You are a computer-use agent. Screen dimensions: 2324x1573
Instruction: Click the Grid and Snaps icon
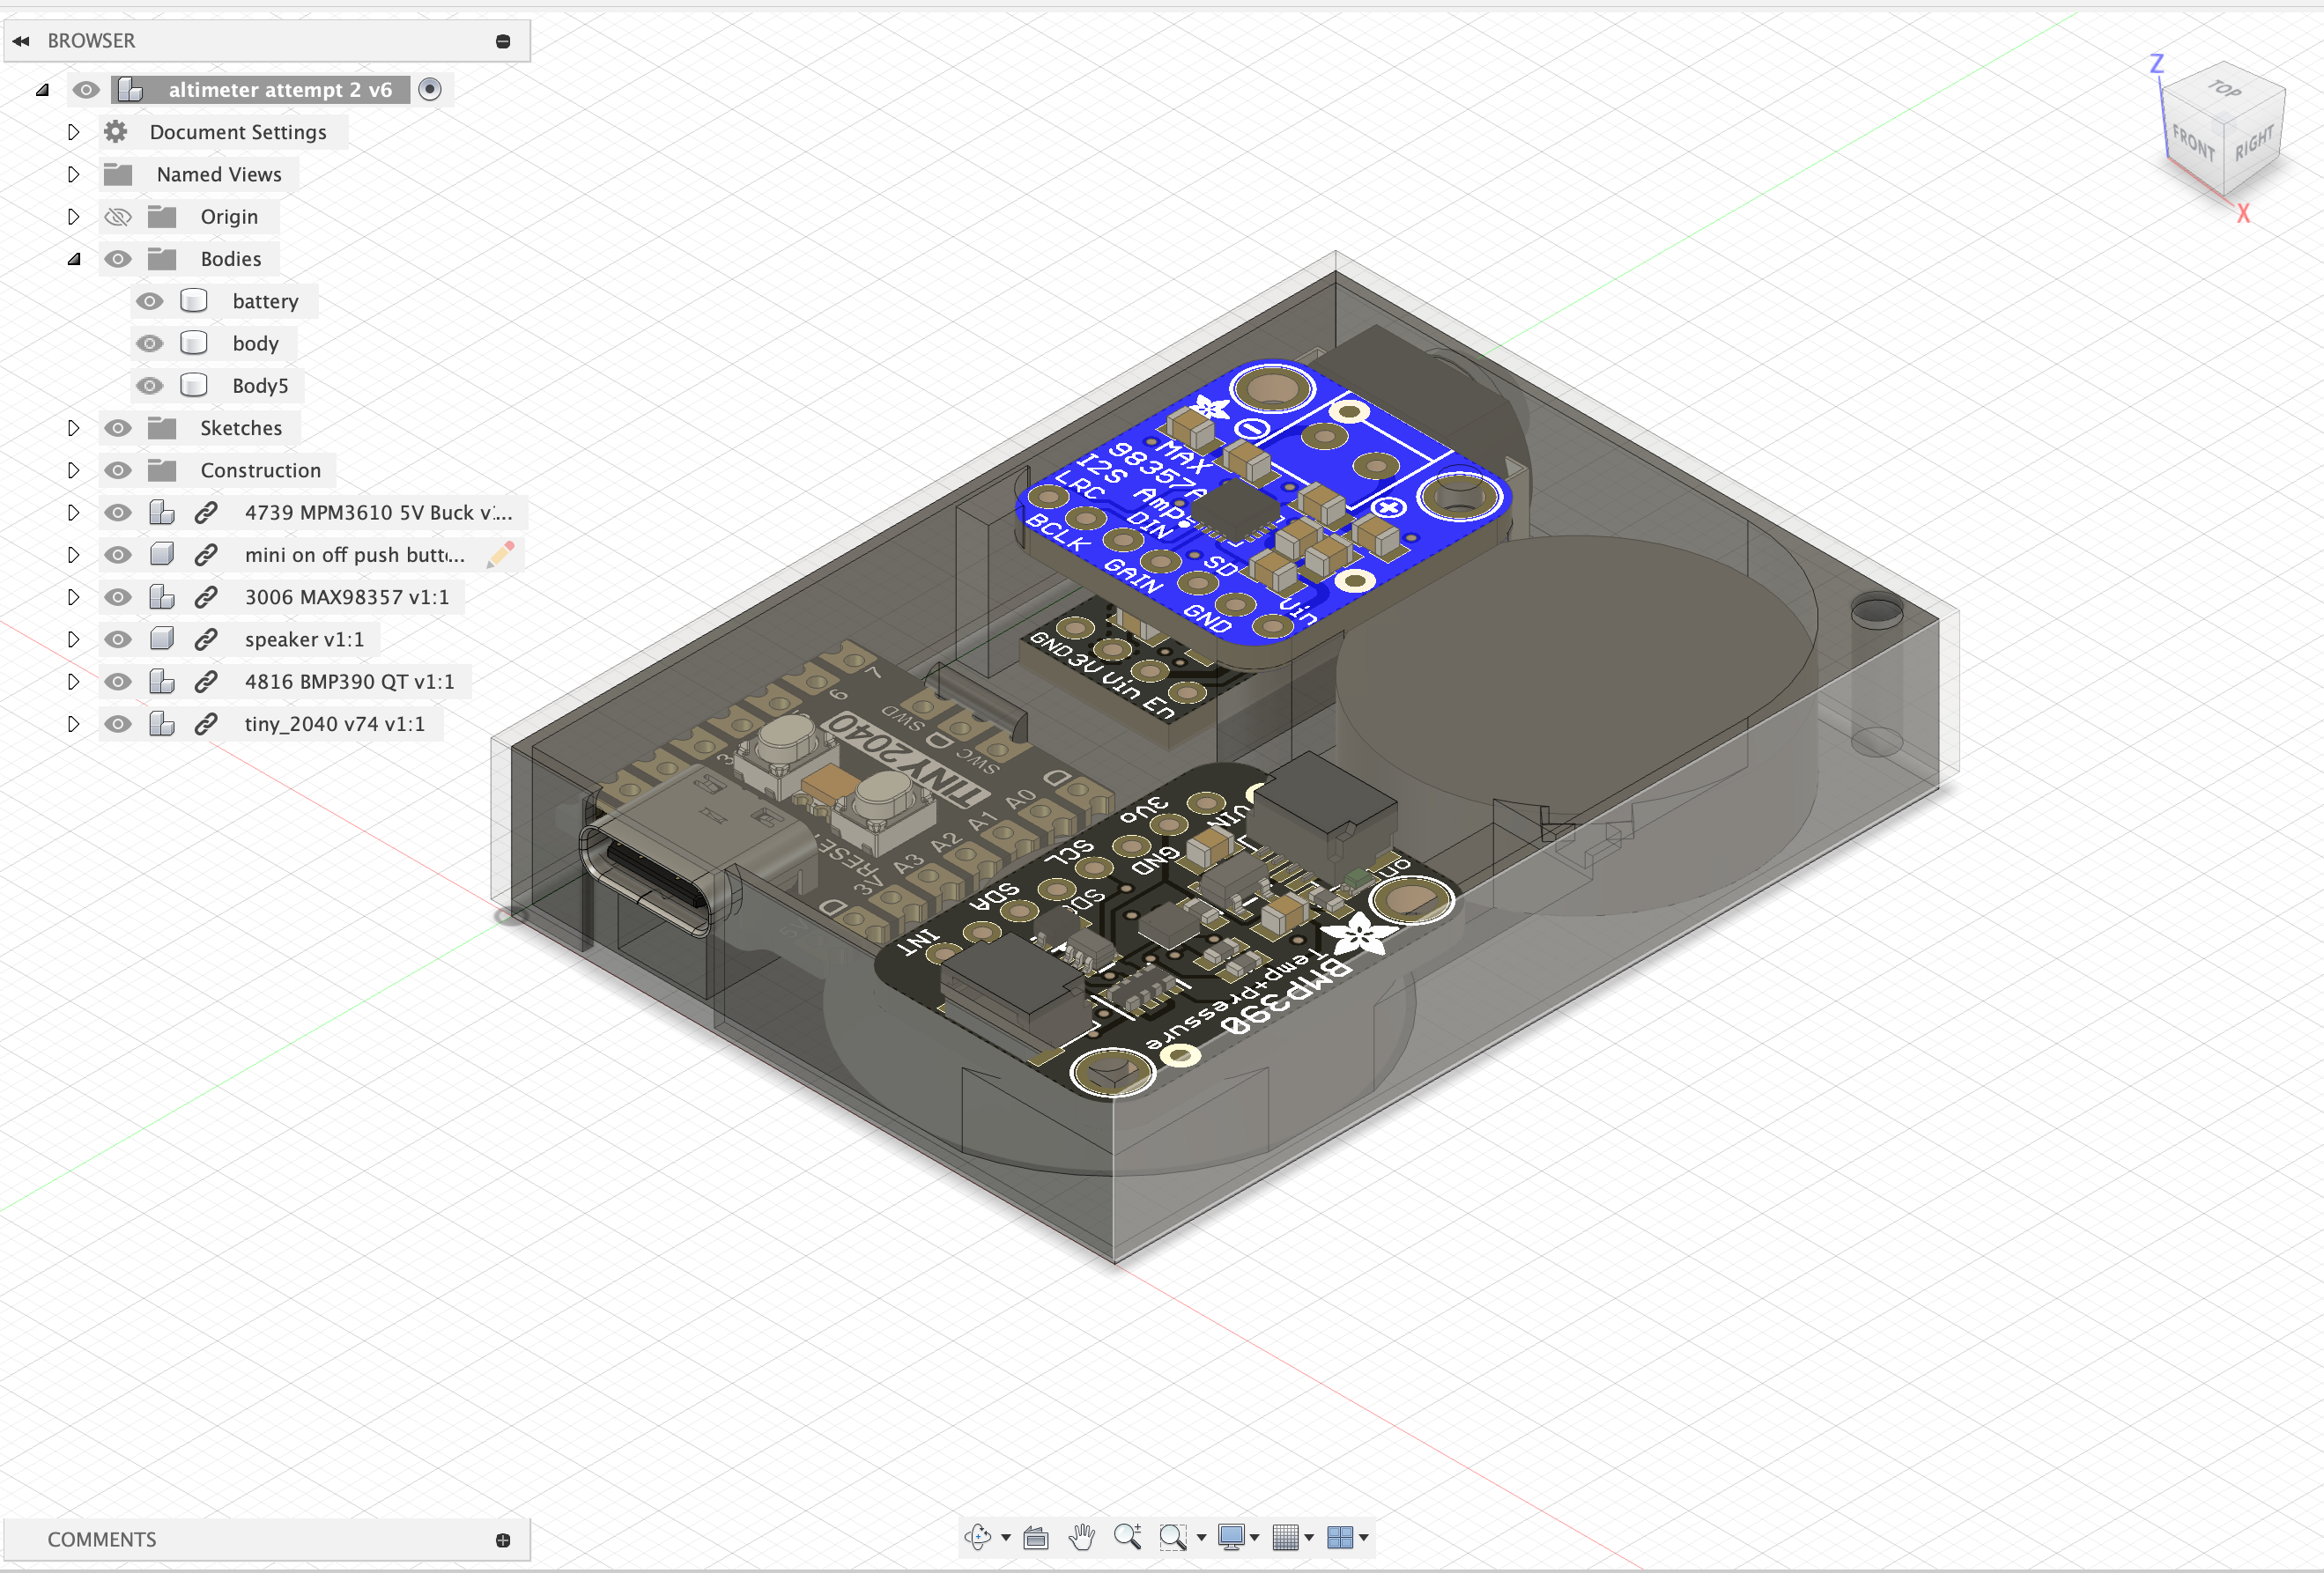point(1285,1537)
